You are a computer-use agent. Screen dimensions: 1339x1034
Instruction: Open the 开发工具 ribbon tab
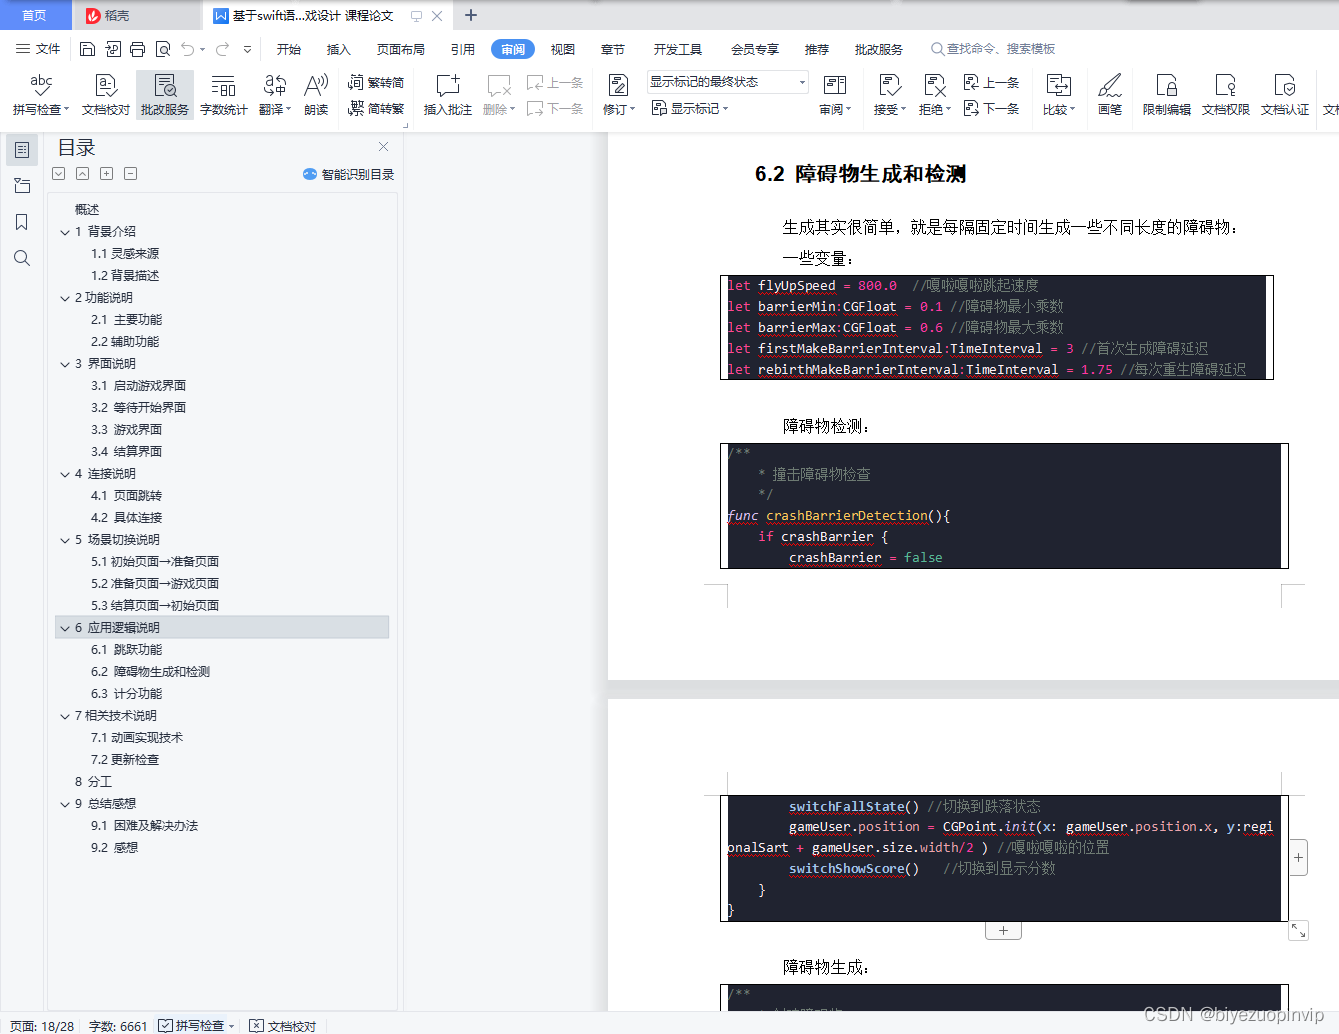coord(678,49)
